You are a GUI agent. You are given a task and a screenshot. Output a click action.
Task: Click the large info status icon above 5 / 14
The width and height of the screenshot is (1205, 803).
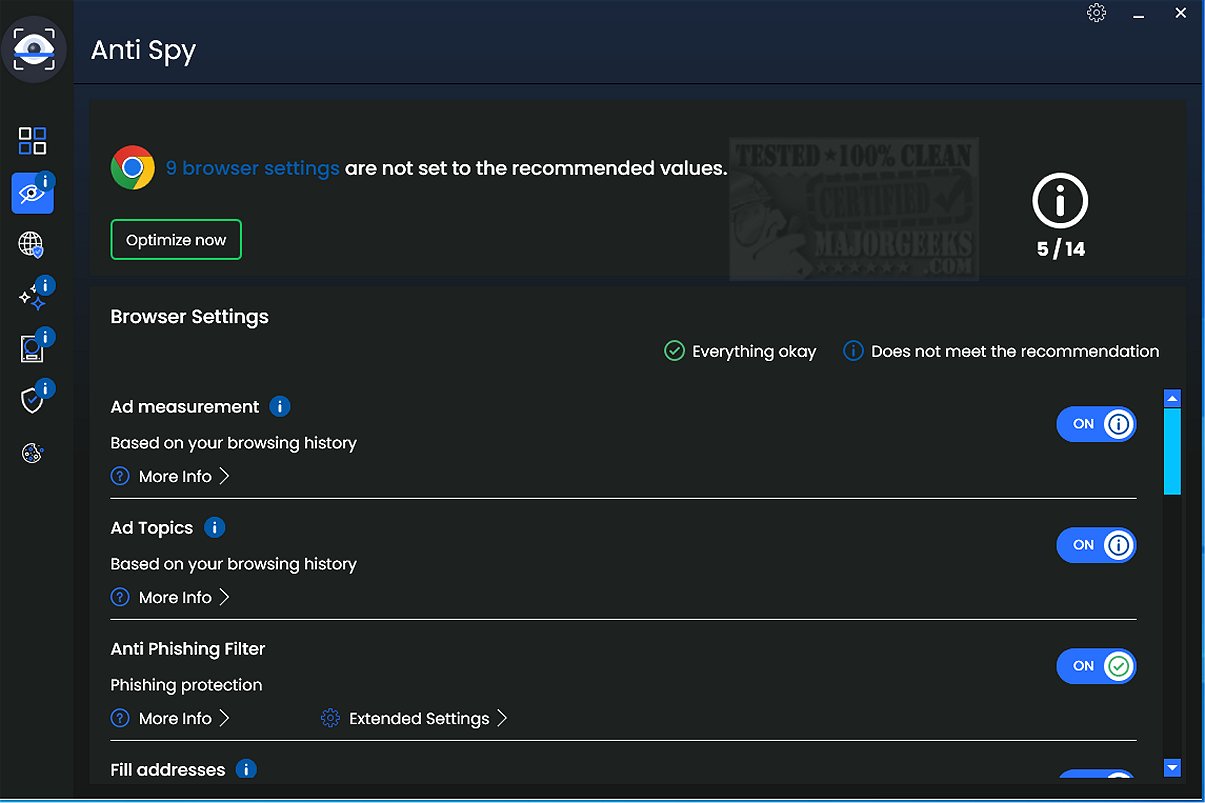[1059, 201]
